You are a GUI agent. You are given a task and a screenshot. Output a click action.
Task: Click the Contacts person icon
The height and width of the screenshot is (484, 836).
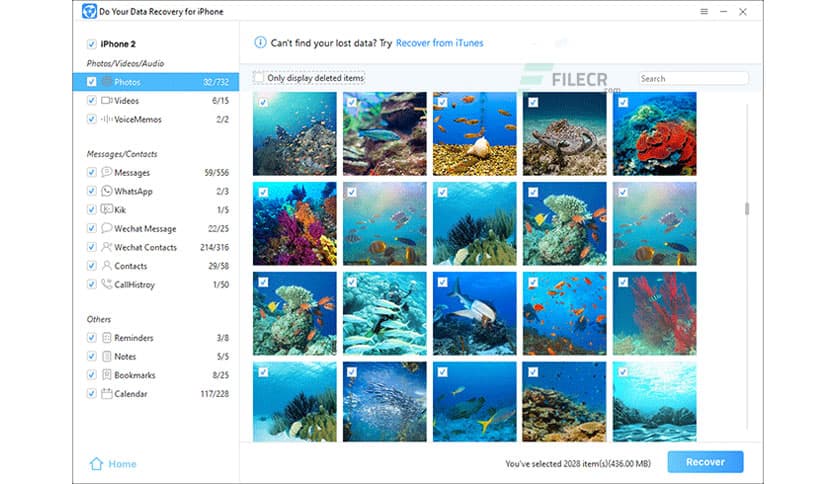[x=107, y=265]
